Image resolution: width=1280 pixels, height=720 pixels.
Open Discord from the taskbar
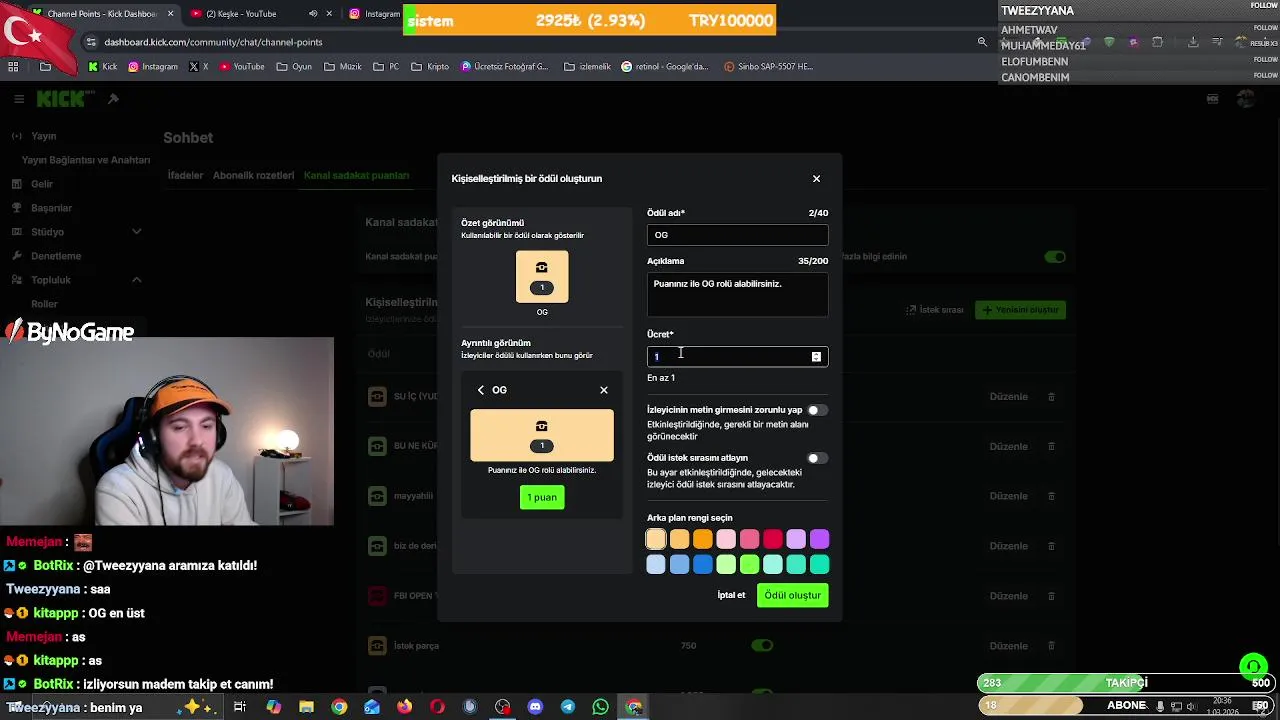(535, 707)
